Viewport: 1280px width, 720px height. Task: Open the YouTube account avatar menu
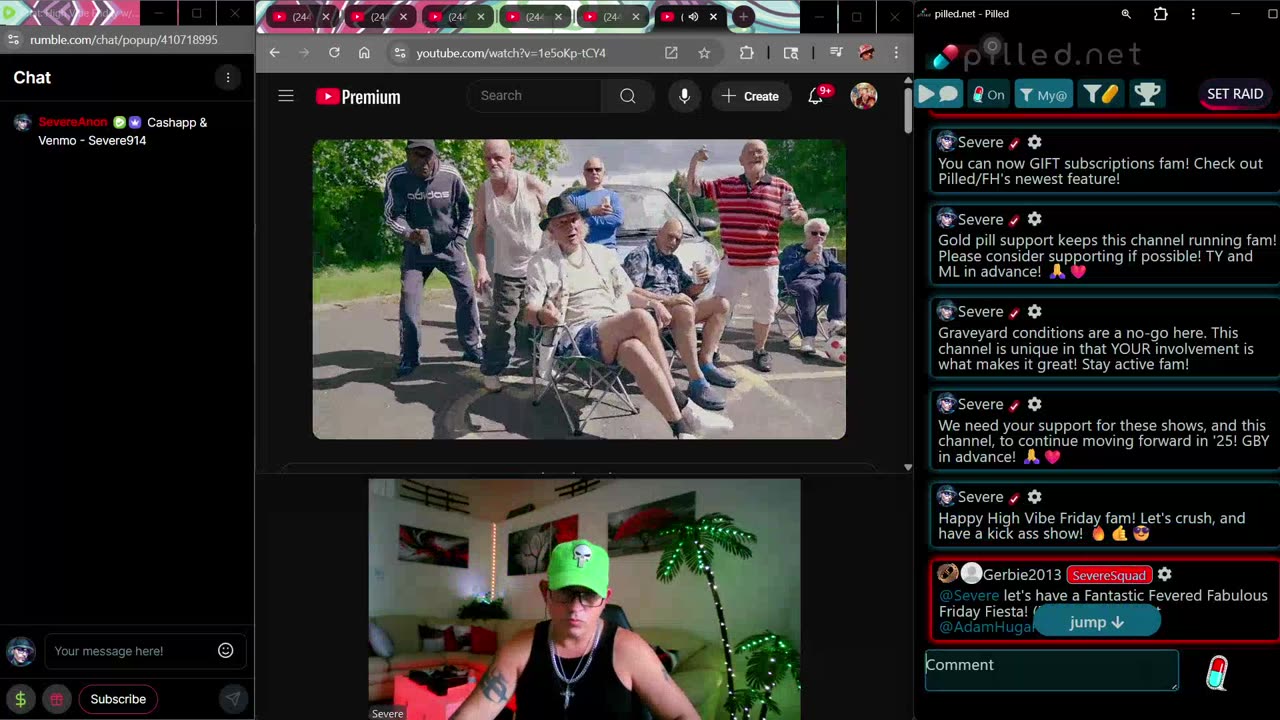coord(864,96)
